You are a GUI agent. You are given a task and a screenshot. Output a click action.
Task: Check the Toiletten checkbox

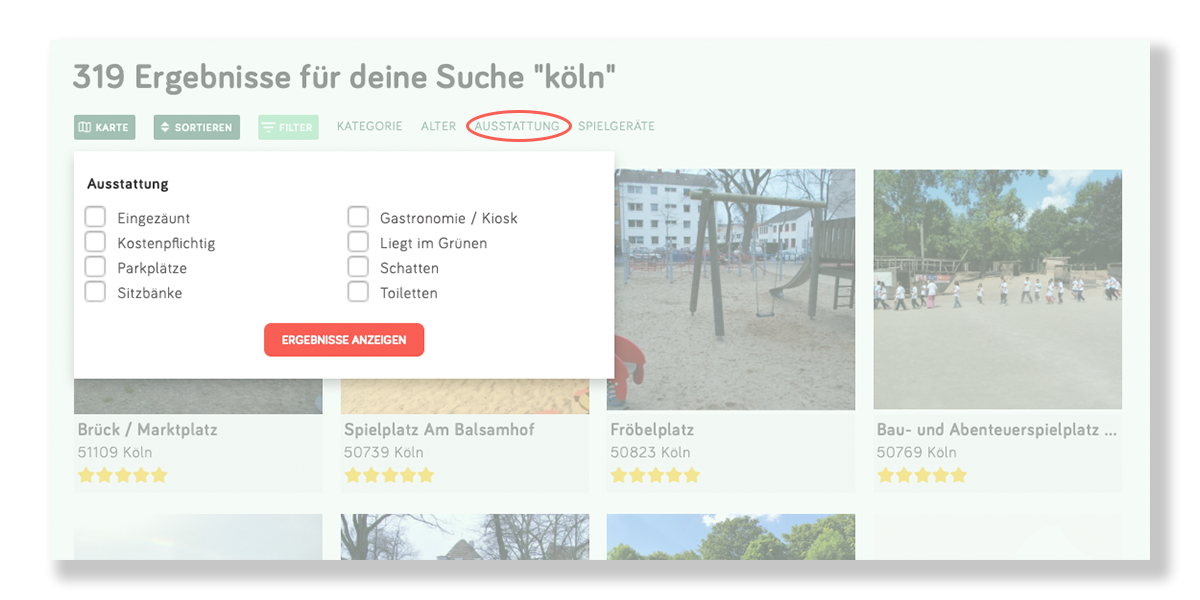click(x=358, y=292)
